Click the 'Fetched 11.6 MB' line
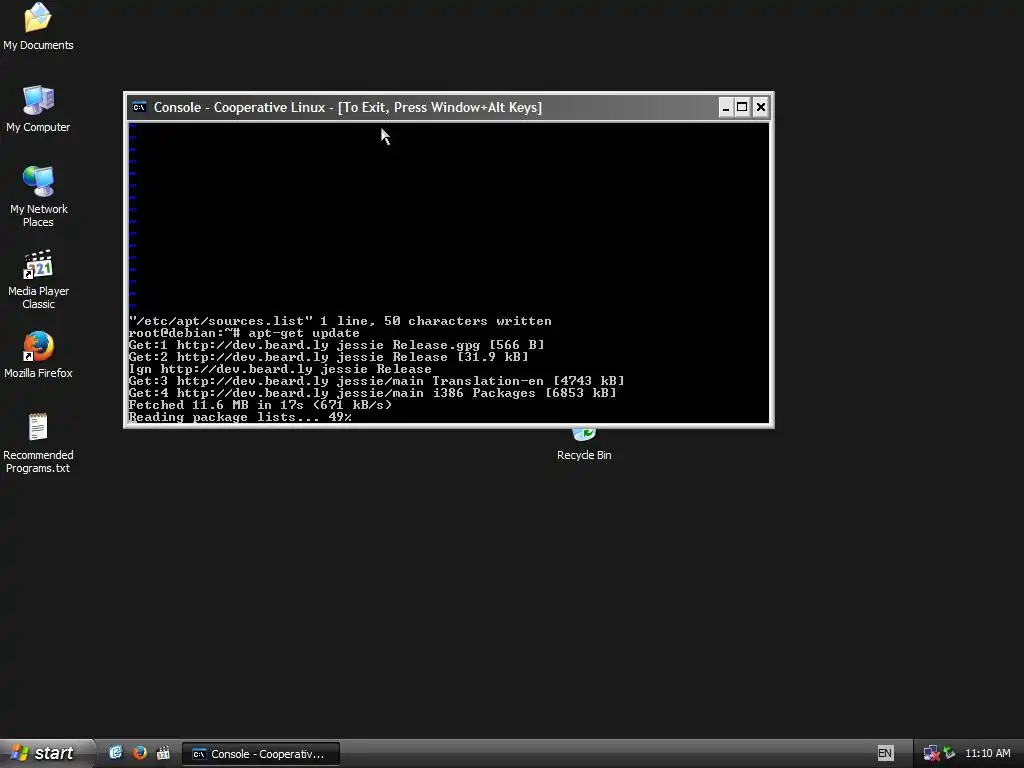The width and height of the screenshot is (1024, 768). (x=261, y=405)
